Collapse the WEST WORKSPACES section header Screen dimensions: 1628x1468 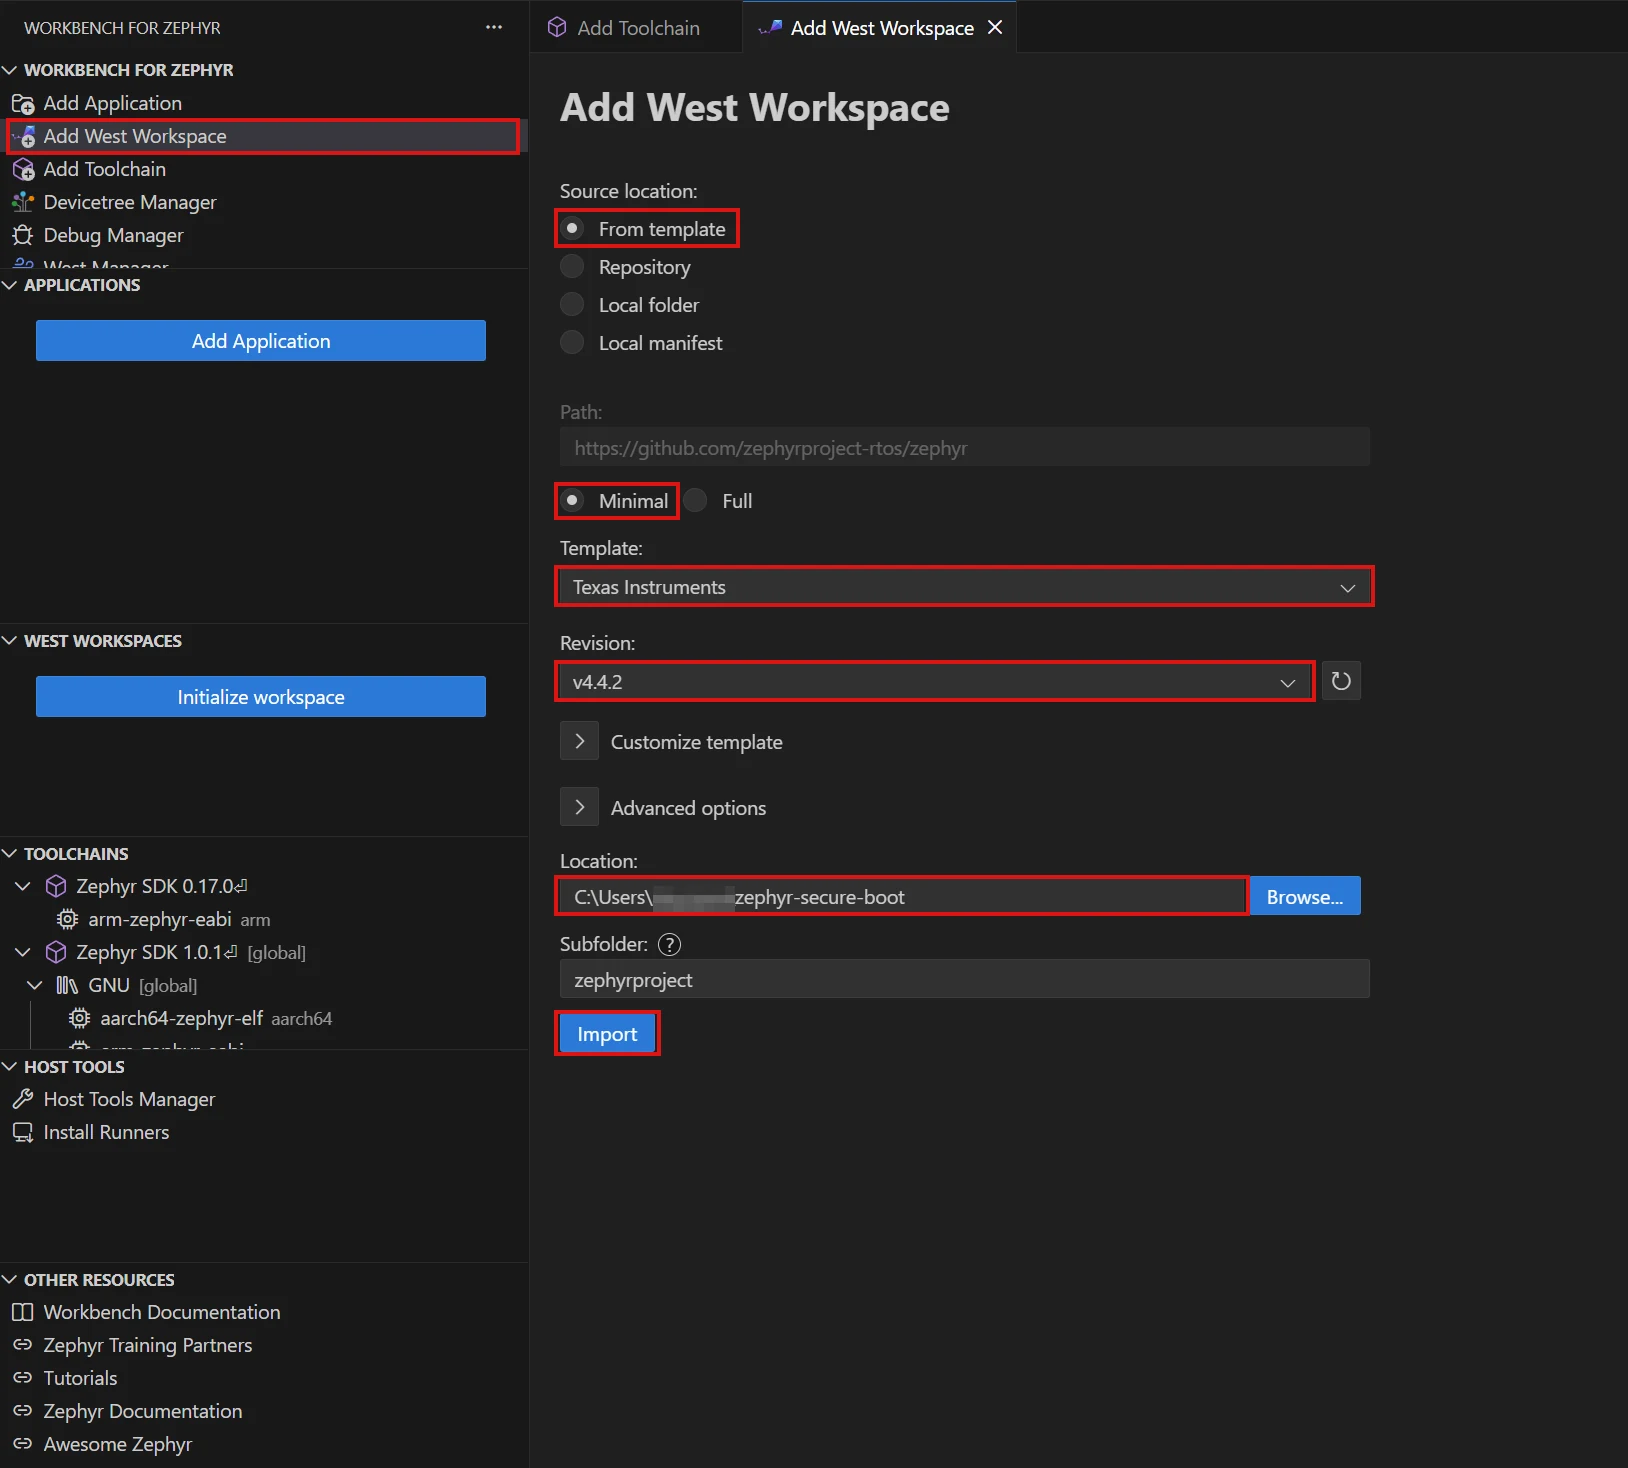[264, 641]
